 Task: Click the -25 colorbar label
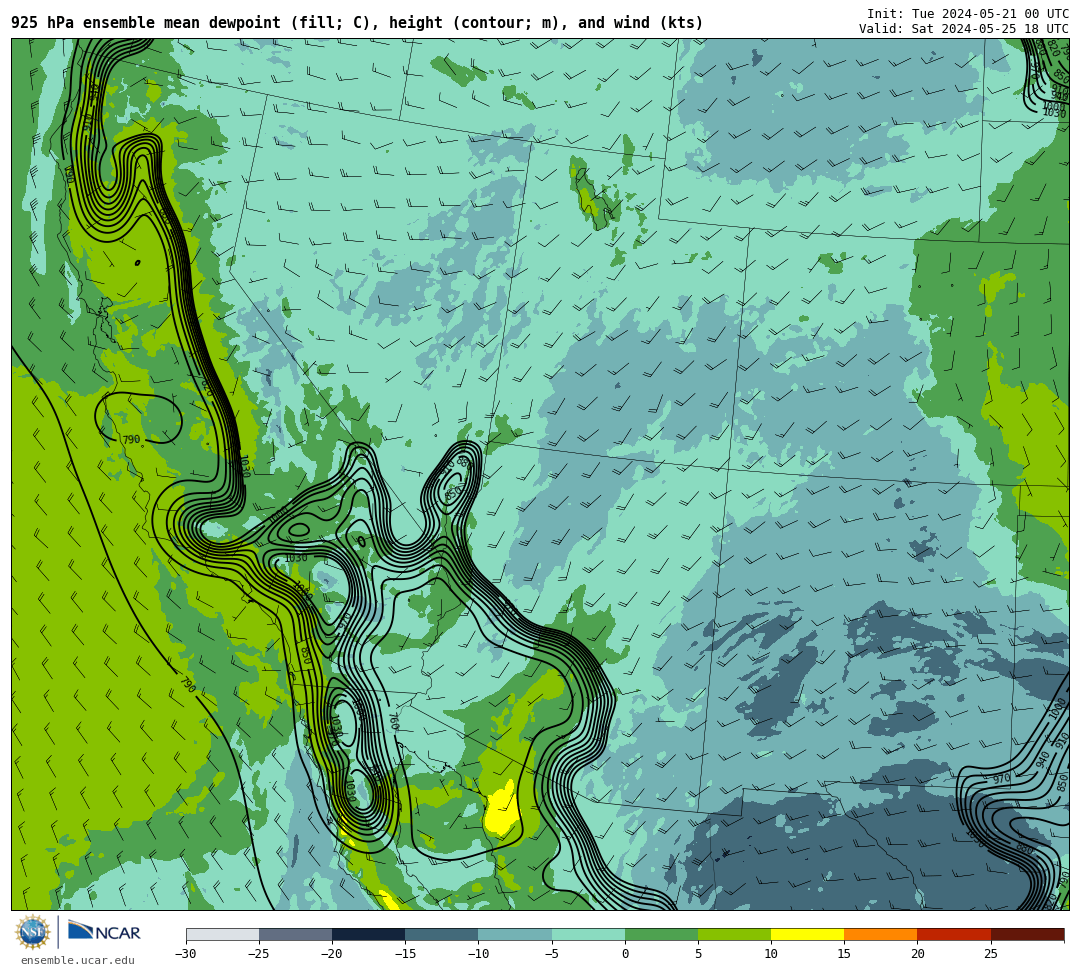click(258, 954)
